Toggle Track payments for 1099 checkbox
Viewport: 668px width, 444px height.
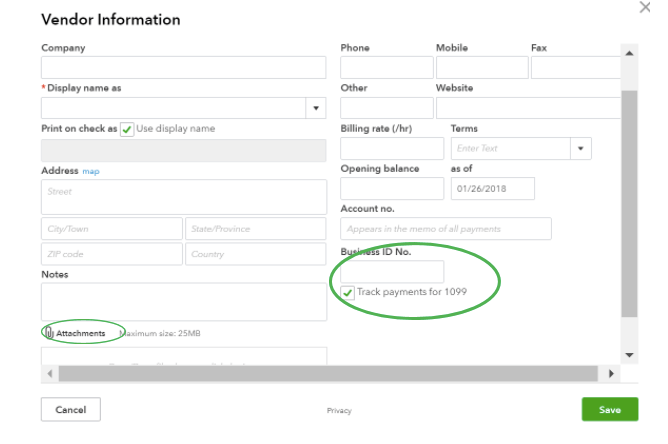pyautogui.click(x=348, y=293)
